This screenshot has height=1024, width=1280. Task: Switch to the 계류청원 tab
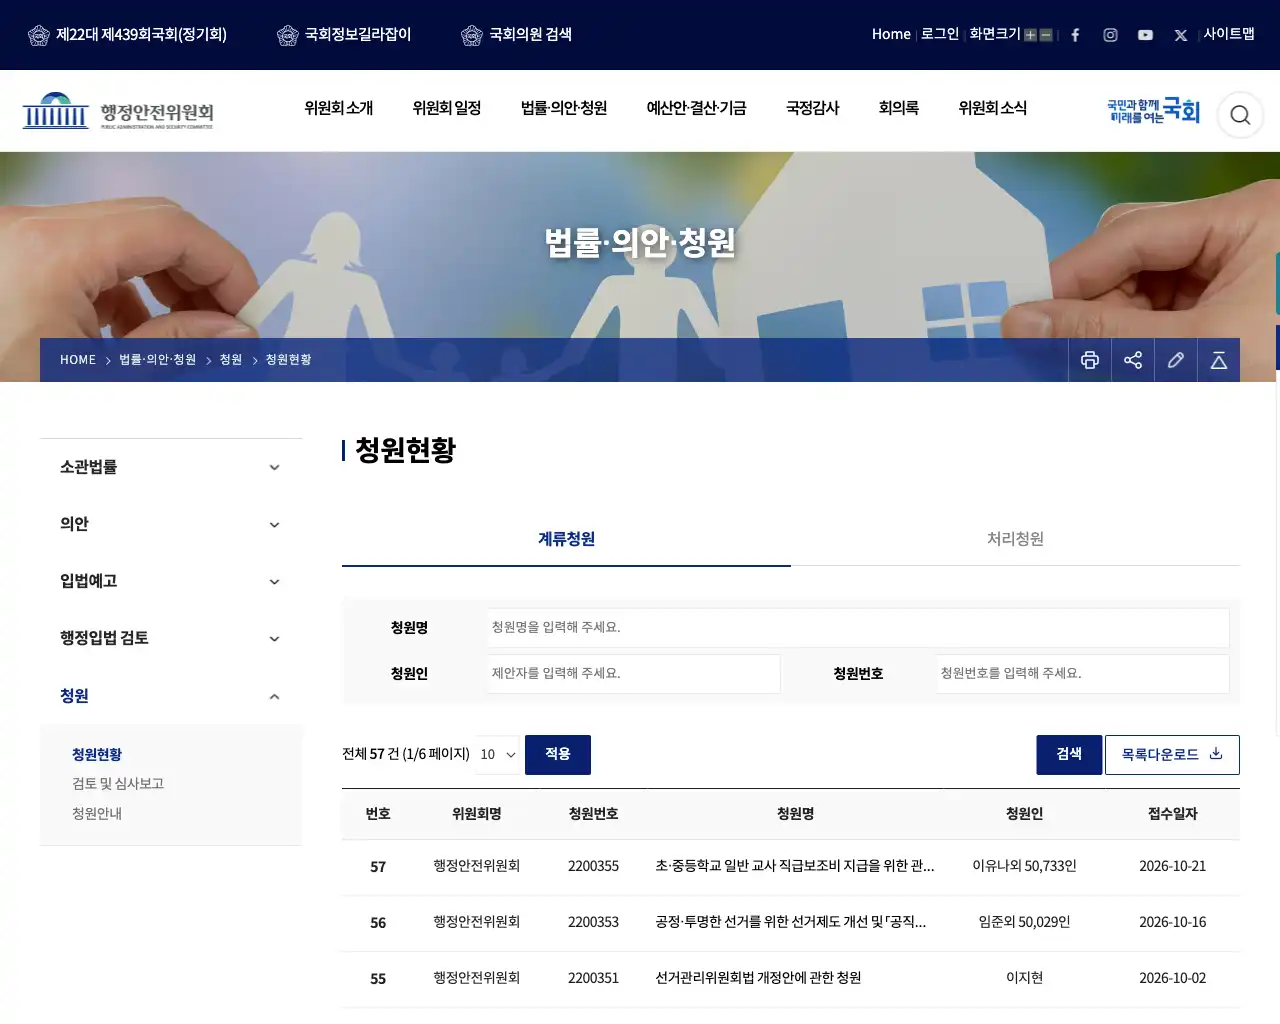566,539
